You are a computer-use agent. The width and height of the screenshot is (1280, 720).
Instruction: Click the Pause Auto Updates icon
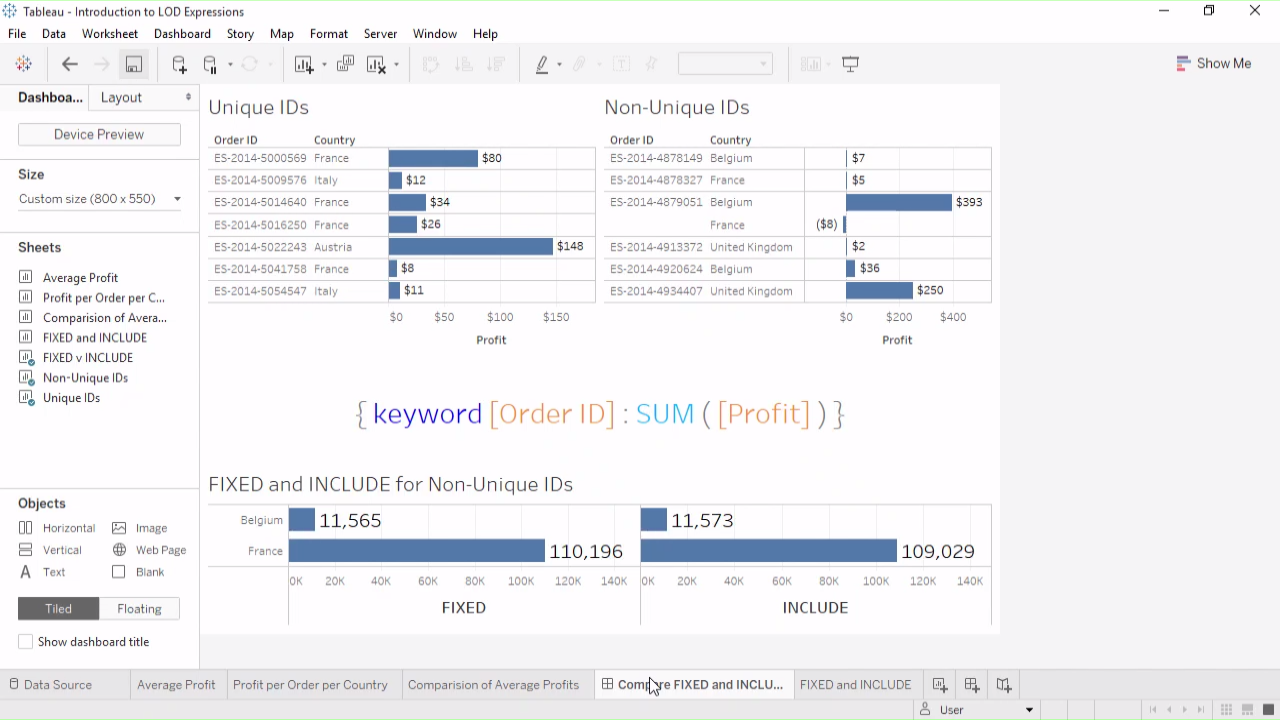[210, 64]
